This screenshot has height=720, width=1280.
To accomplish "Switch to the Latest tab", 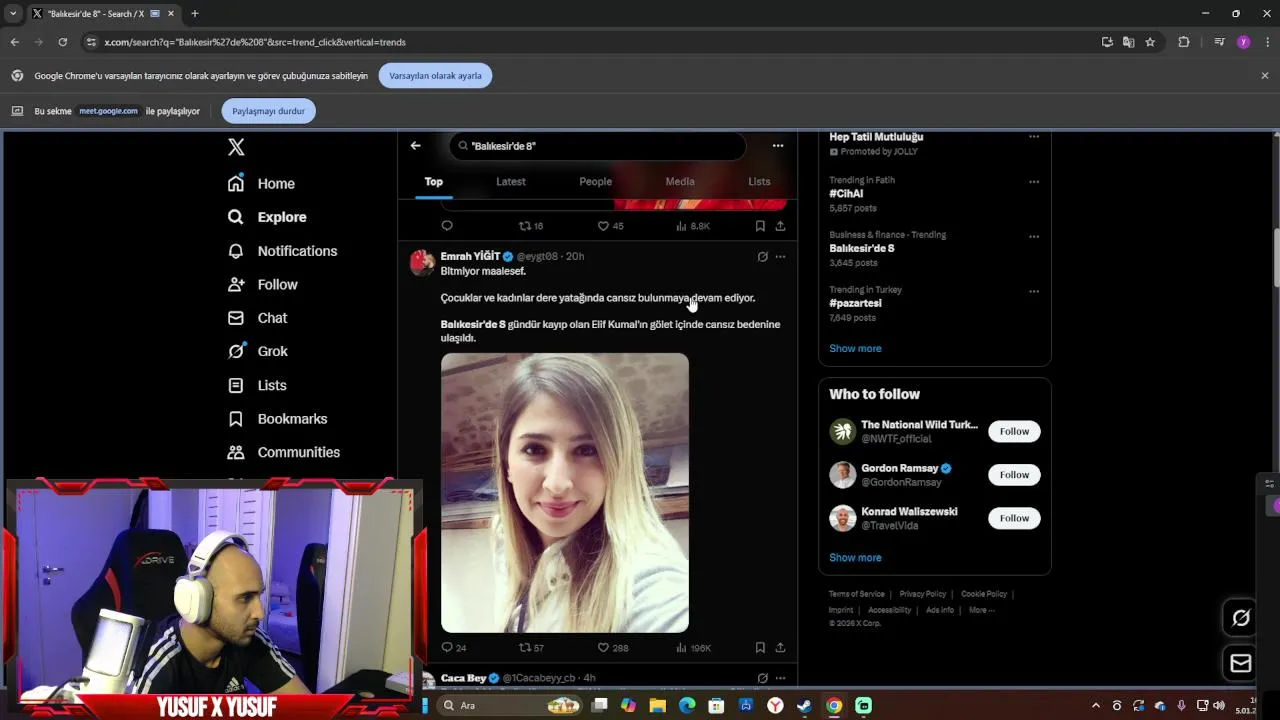I will [510, 182].
